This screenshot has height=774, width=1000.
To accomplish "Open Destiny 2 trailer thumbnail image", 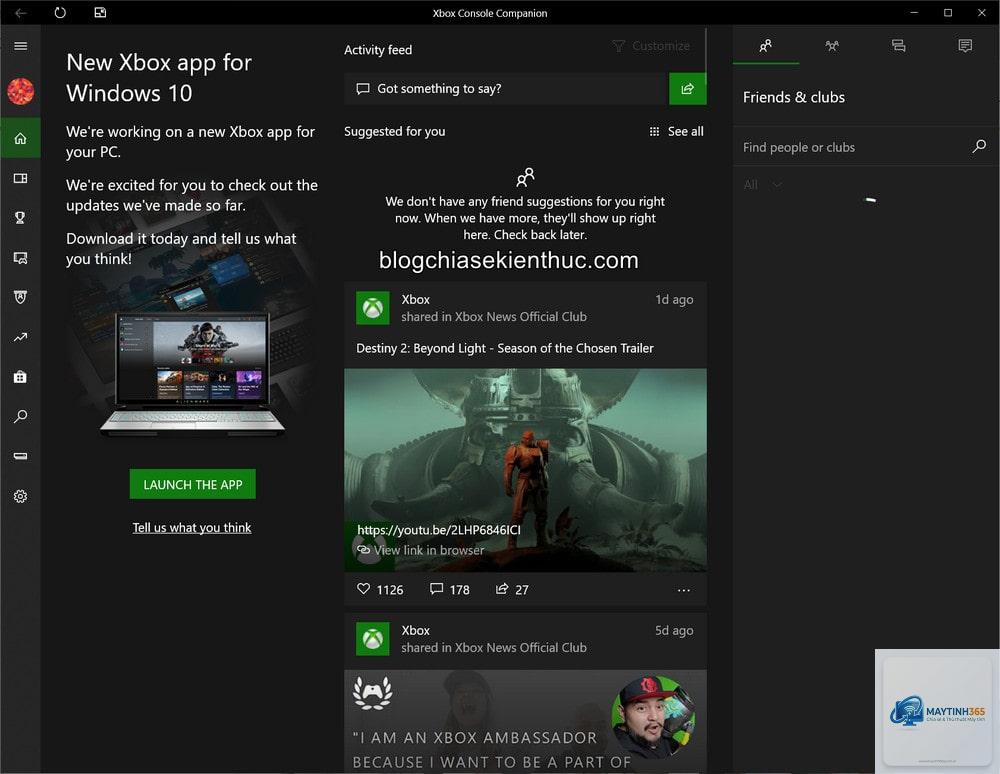I will [x=526, y=469].
